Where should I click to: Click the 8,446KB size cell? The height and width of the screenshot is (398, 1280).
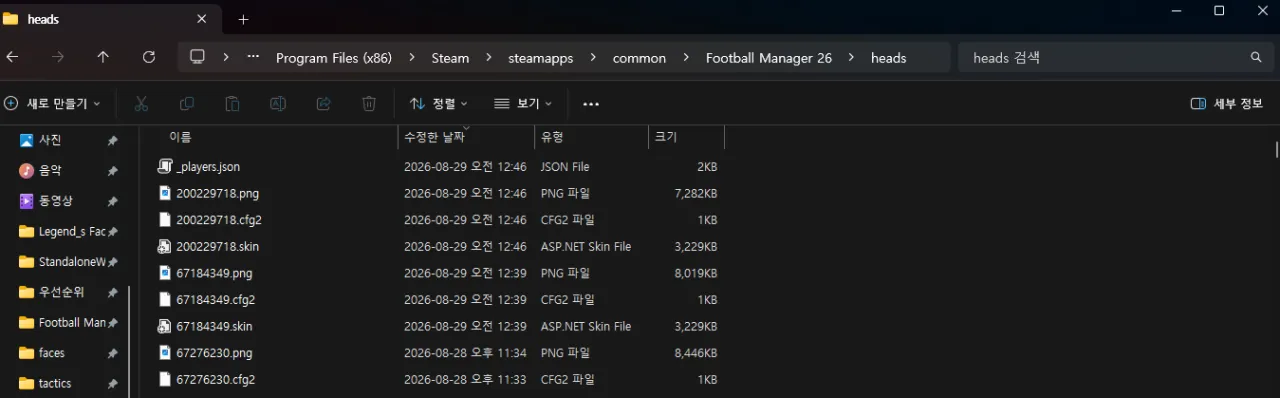click(x=696, y=352)
